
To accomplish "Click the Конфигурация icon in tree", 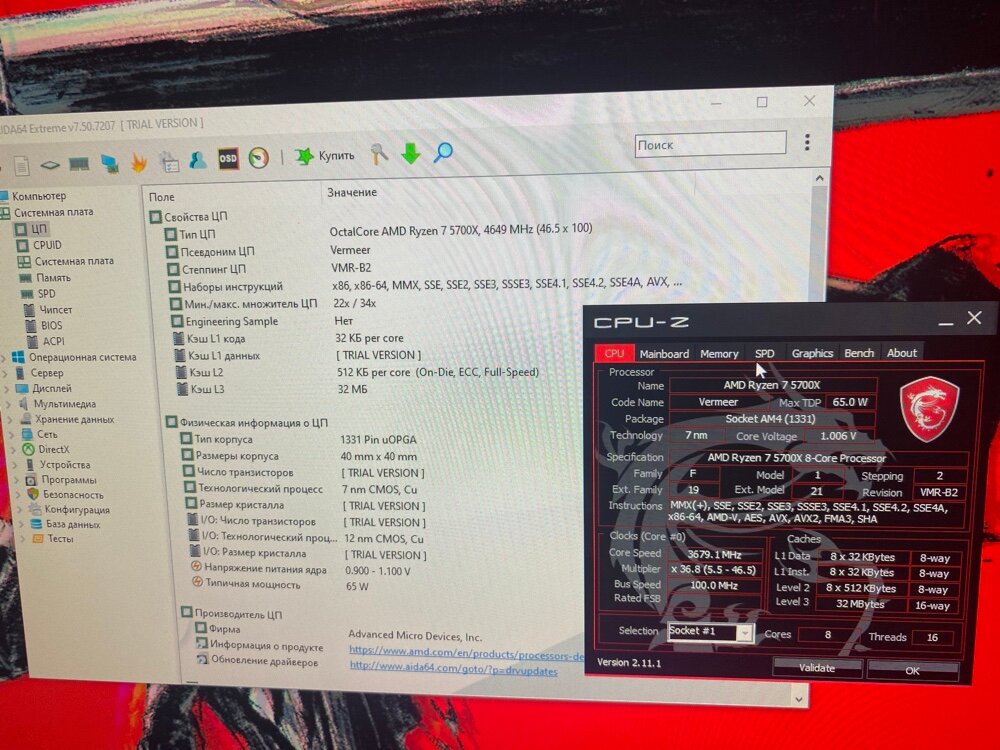I will 35,509.
